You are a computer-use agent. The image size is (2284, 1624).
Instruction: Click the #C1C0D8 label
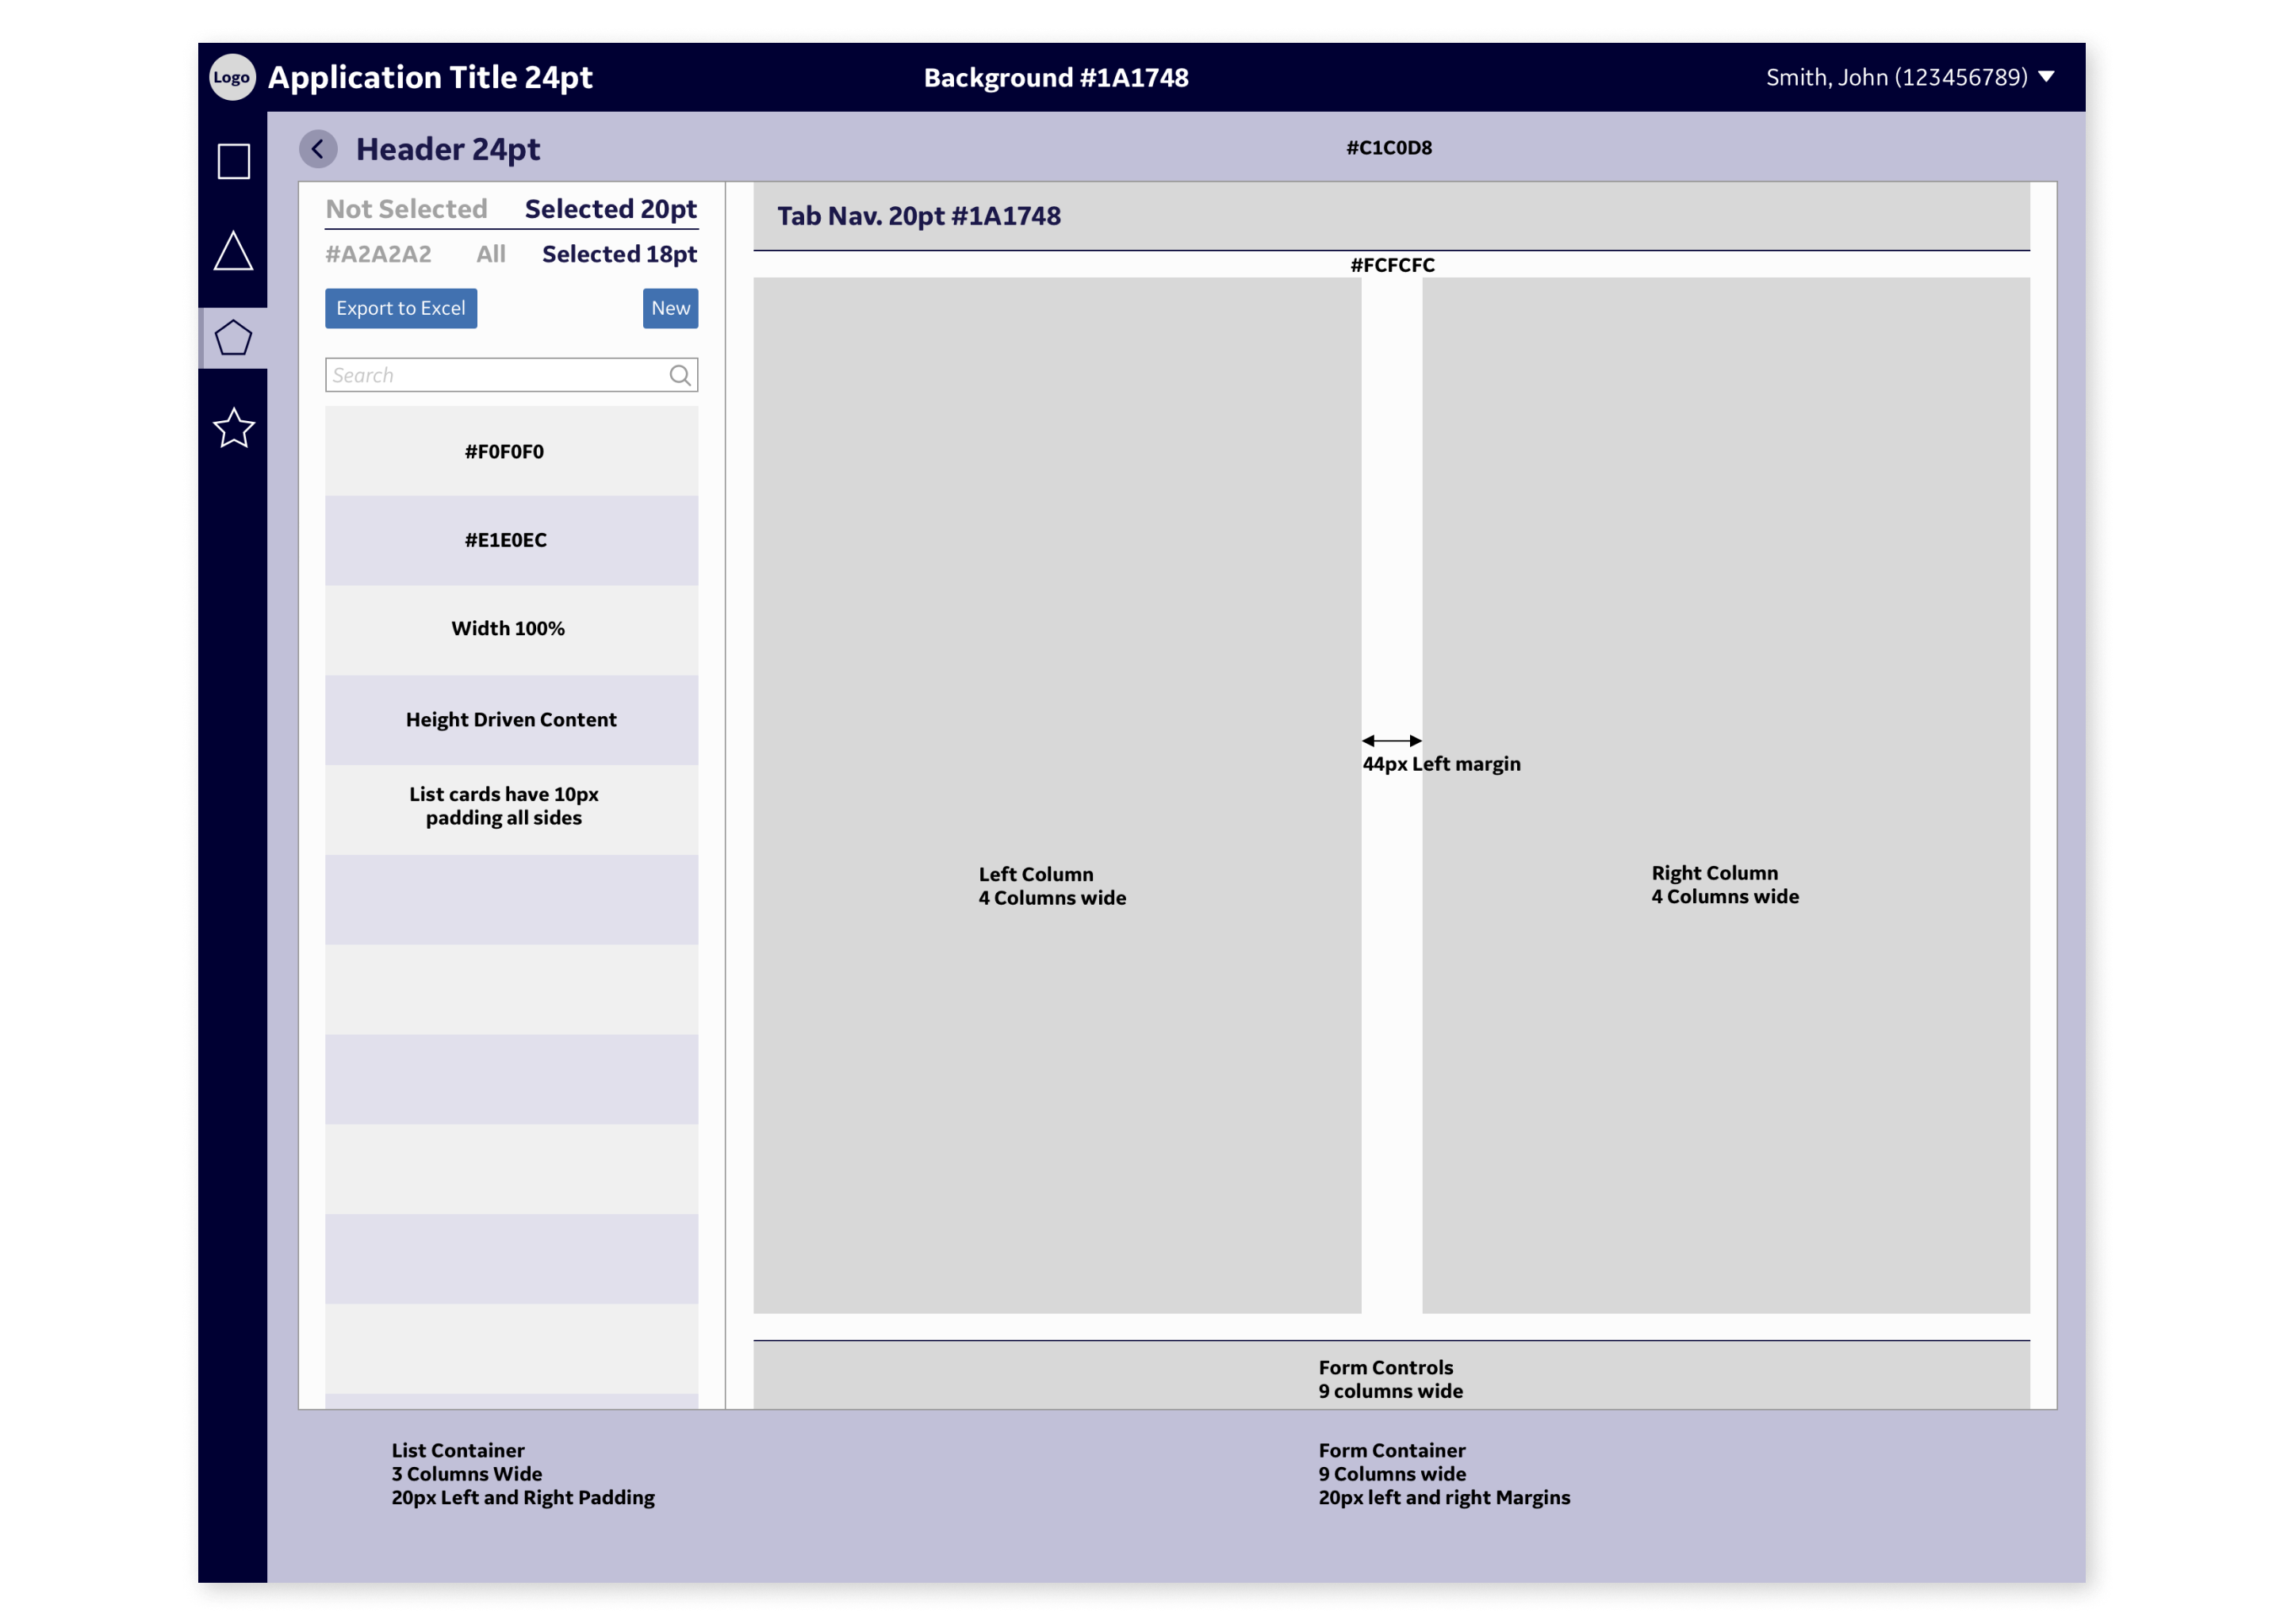[1388, 148]
